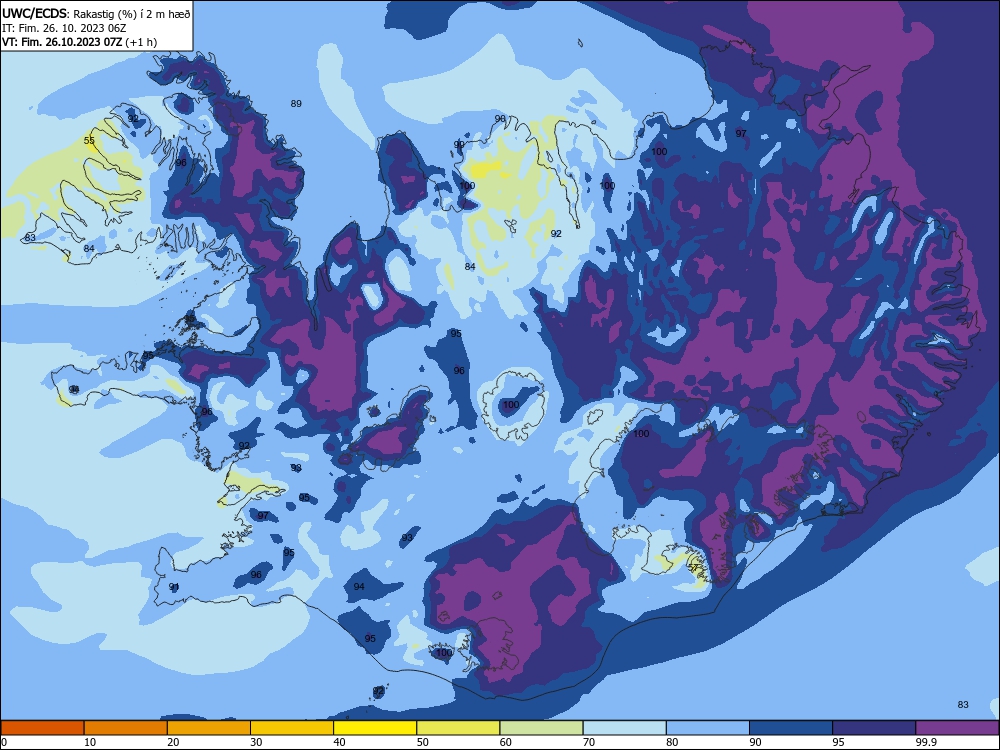
Task: Click the legend label '80'
Action: (x=672, y=742)
